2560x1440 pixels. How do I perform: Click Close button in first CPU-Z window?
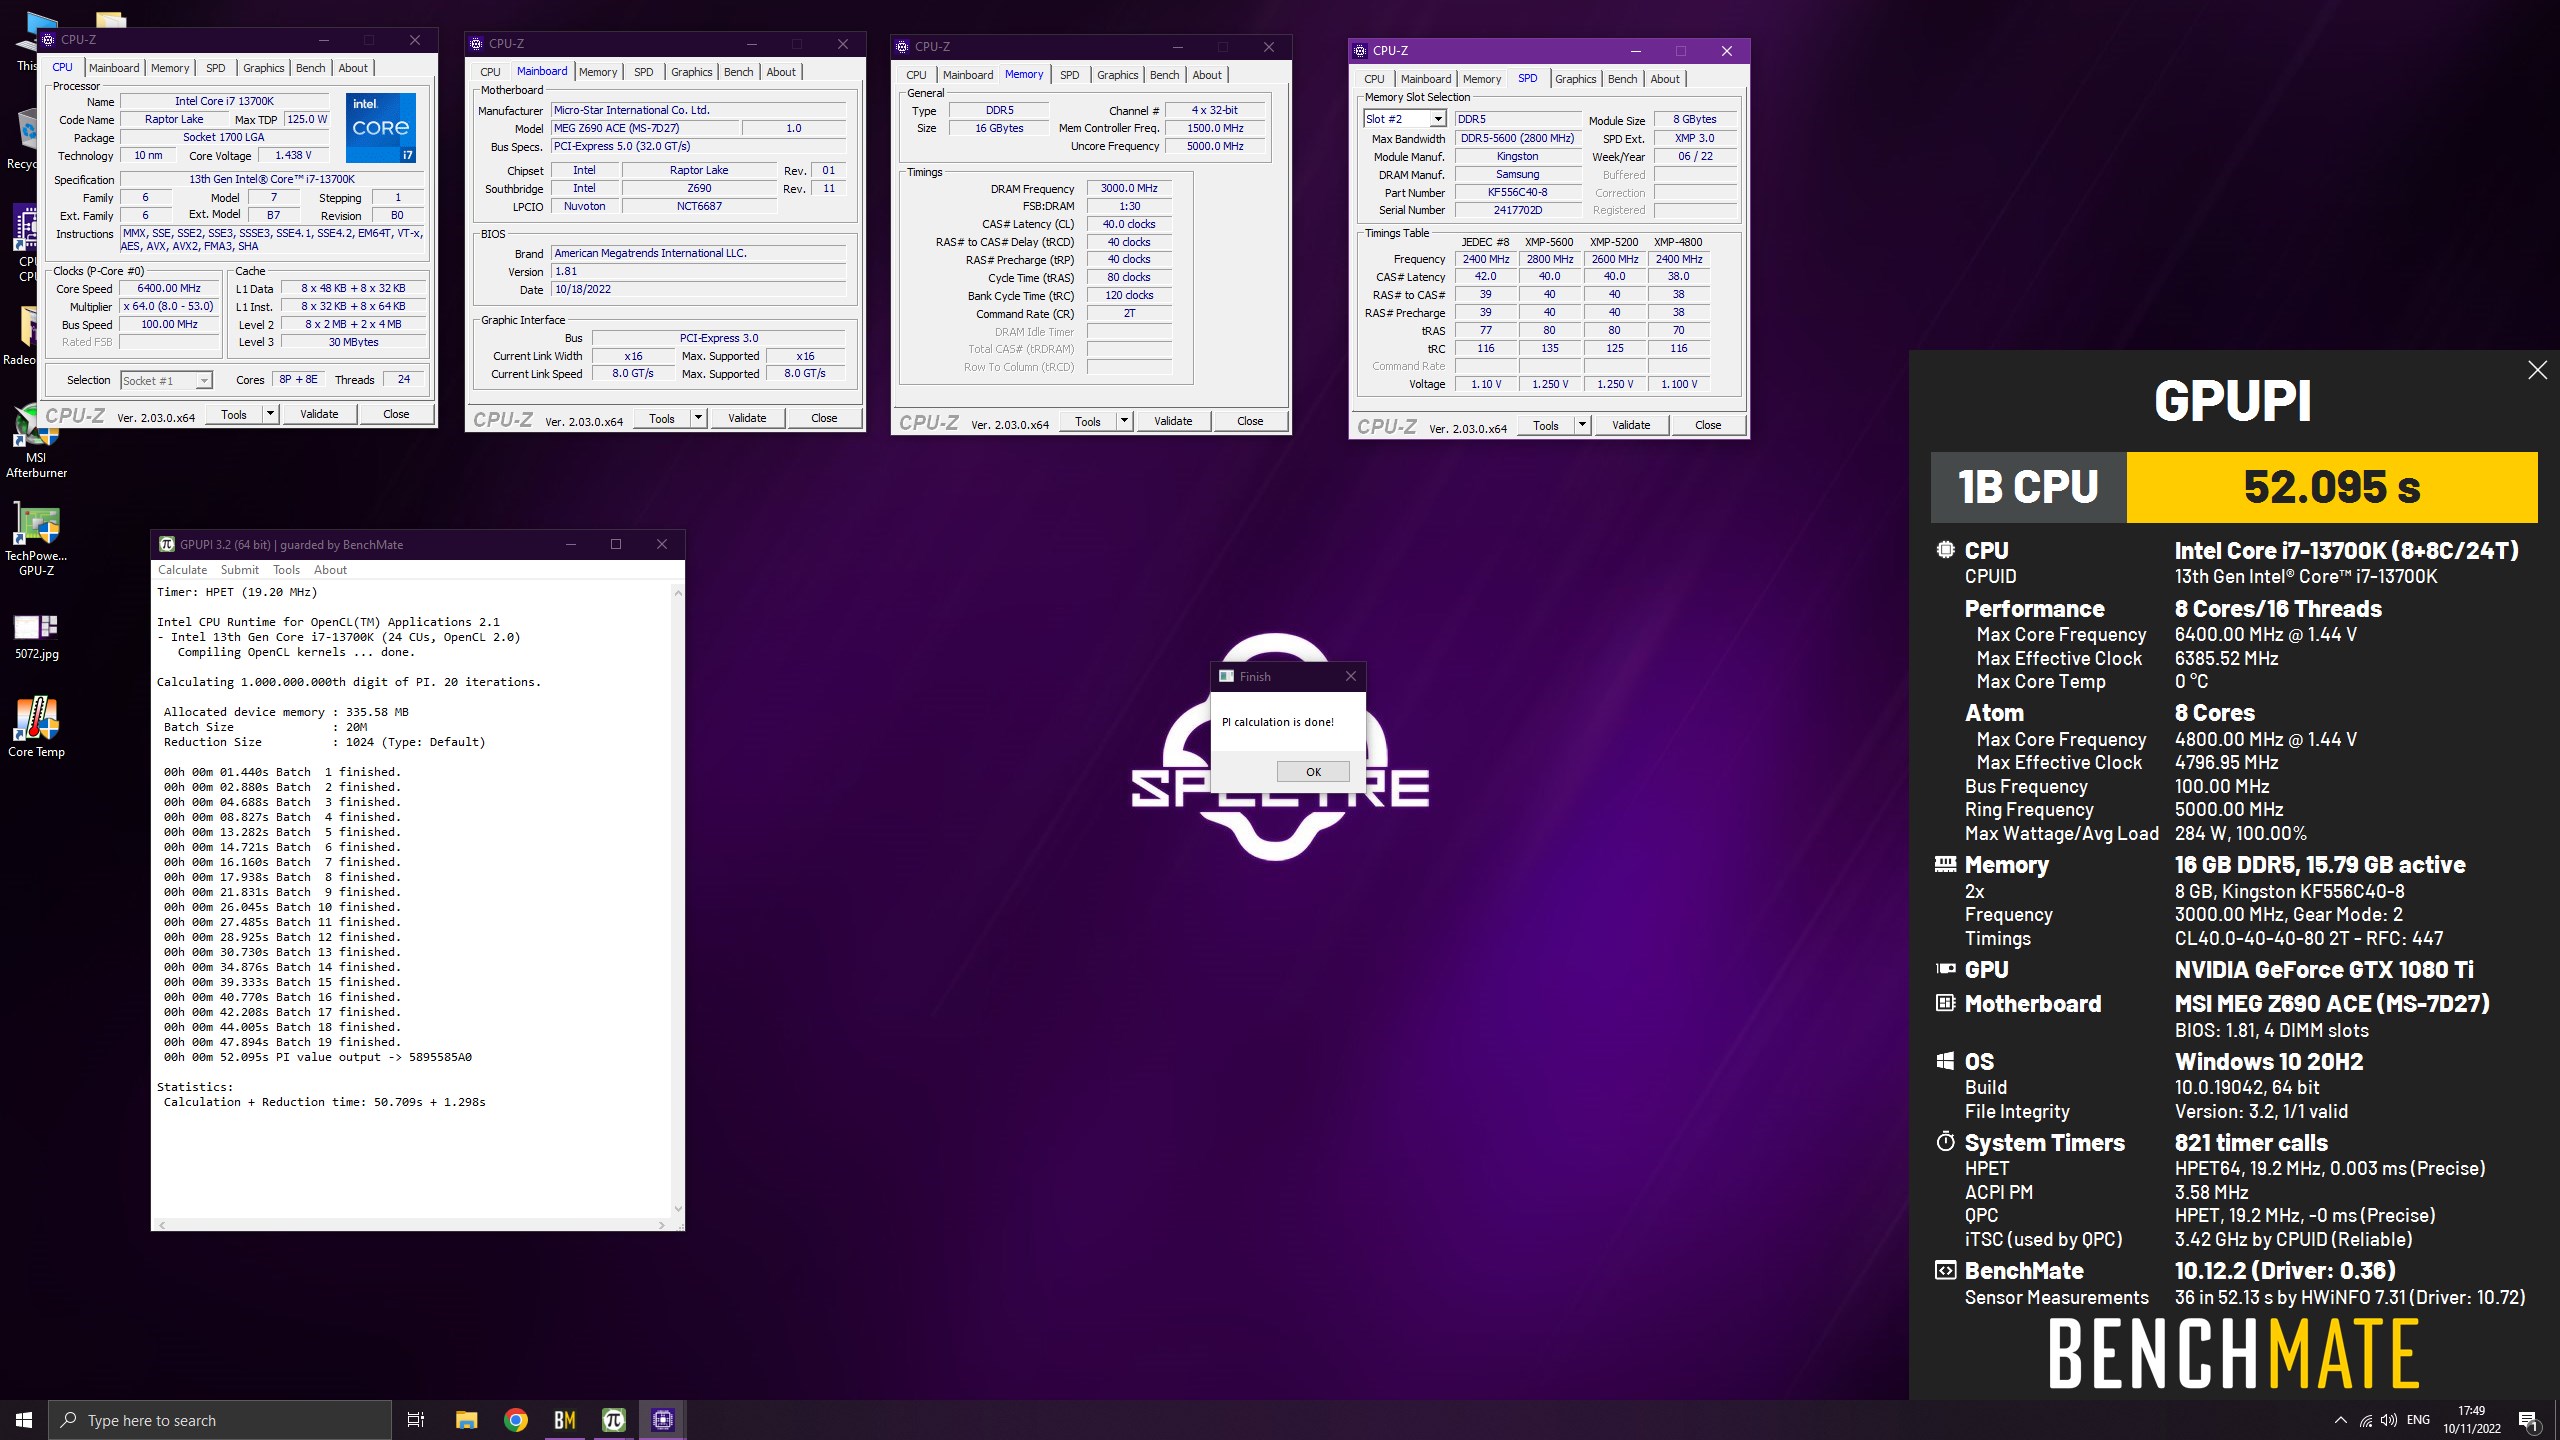(x=396, y=414)
